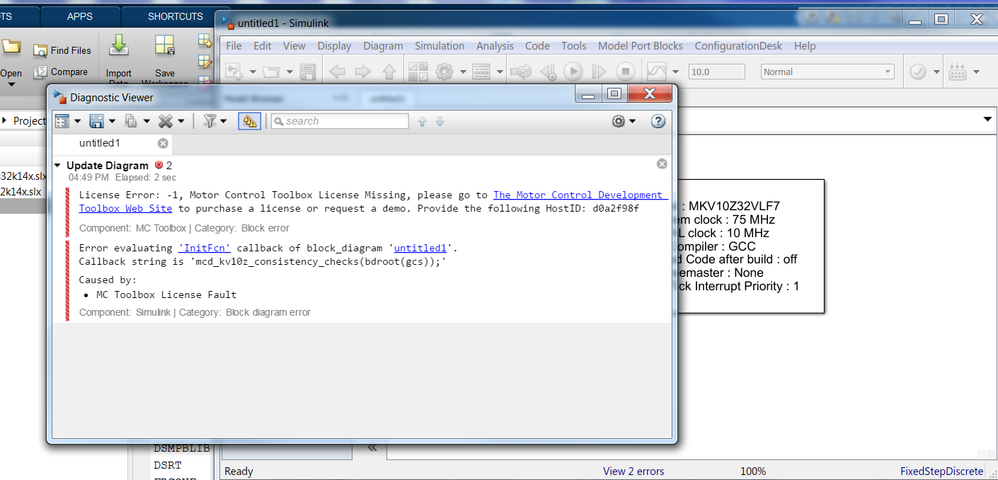This screenshot has width=998, height=480.
Task: Open dropdown next to copy icon
Action: (x=146, y=121)
